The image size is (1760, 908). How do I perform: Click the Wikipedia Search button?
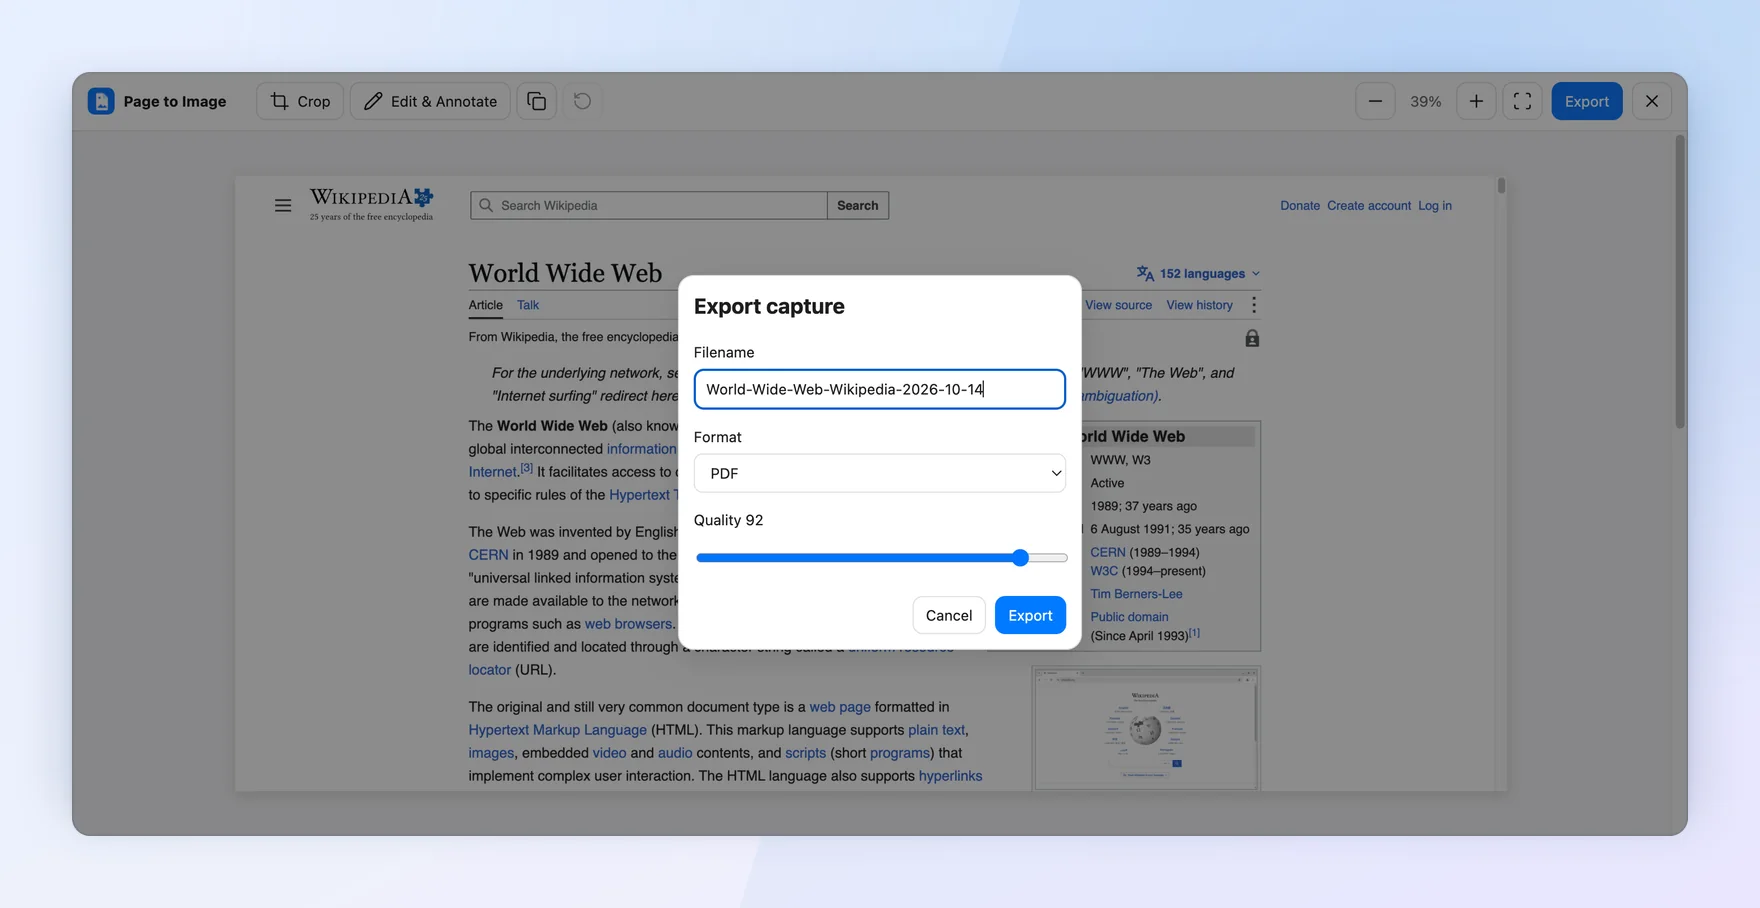858,205
